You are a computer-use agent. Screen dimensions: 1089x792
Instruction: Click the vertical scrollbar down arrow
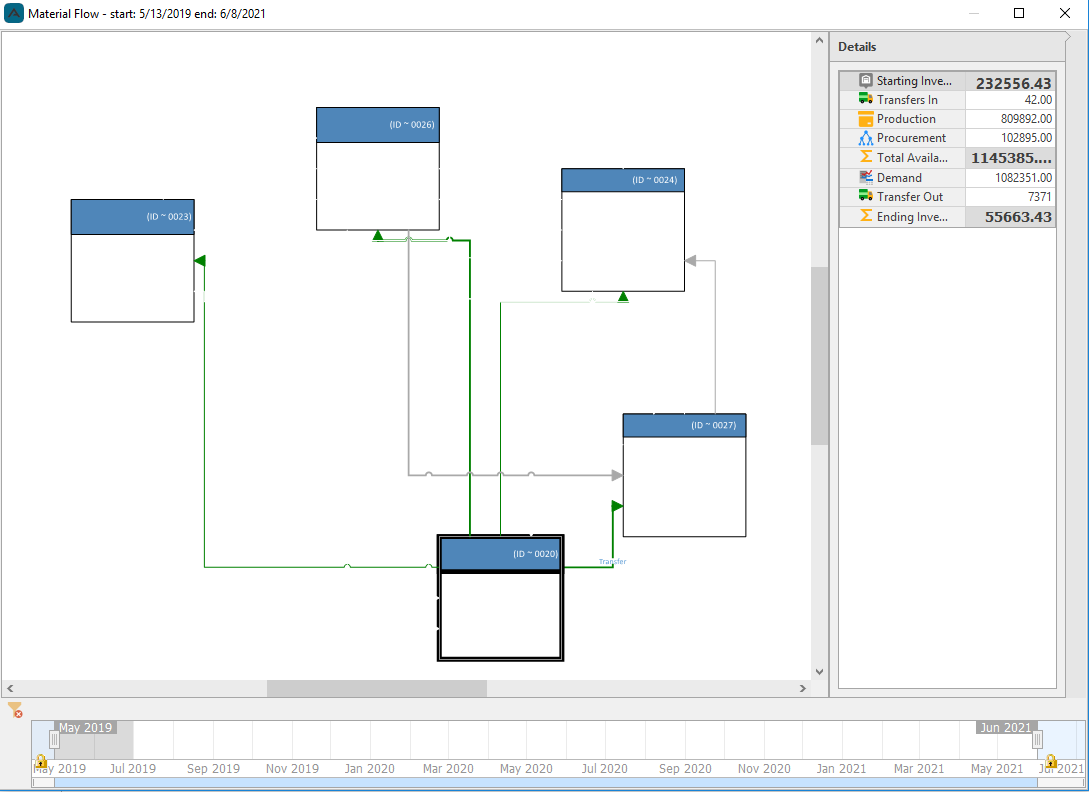pyautogui.click(x=820, y=672)
